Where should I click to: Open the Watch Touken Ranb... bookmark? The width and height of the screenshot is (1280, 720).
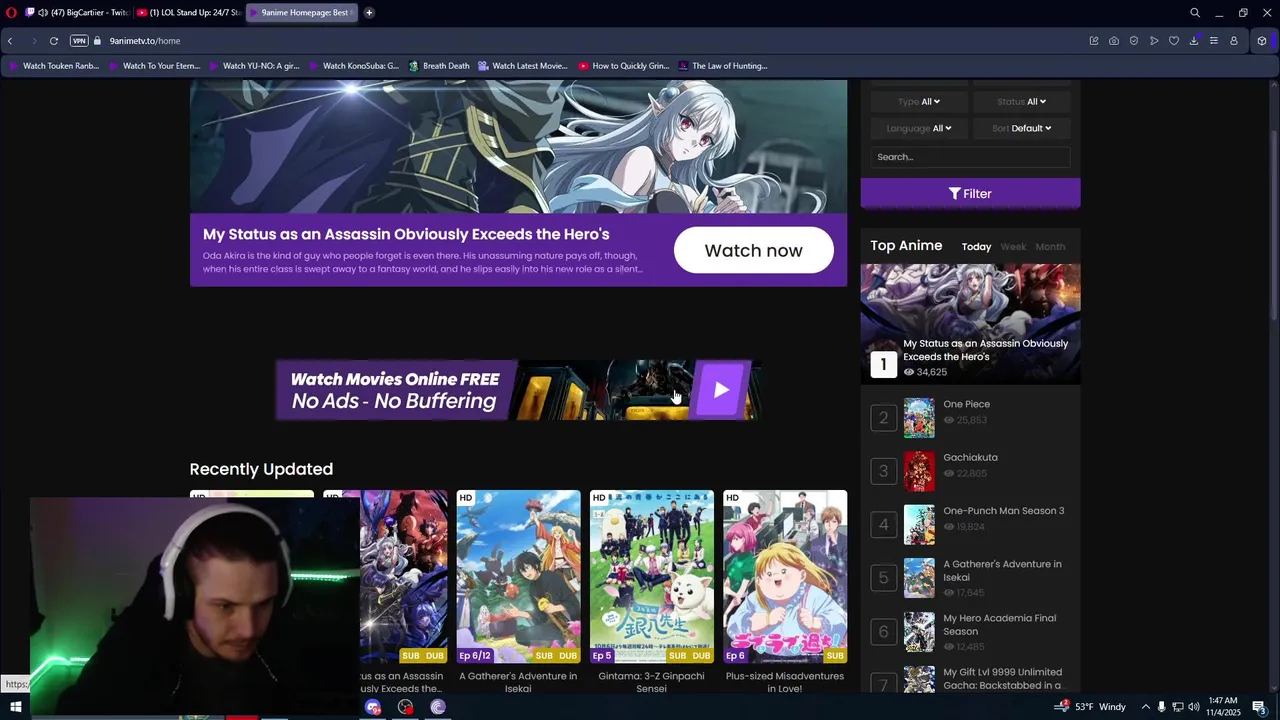54,66
